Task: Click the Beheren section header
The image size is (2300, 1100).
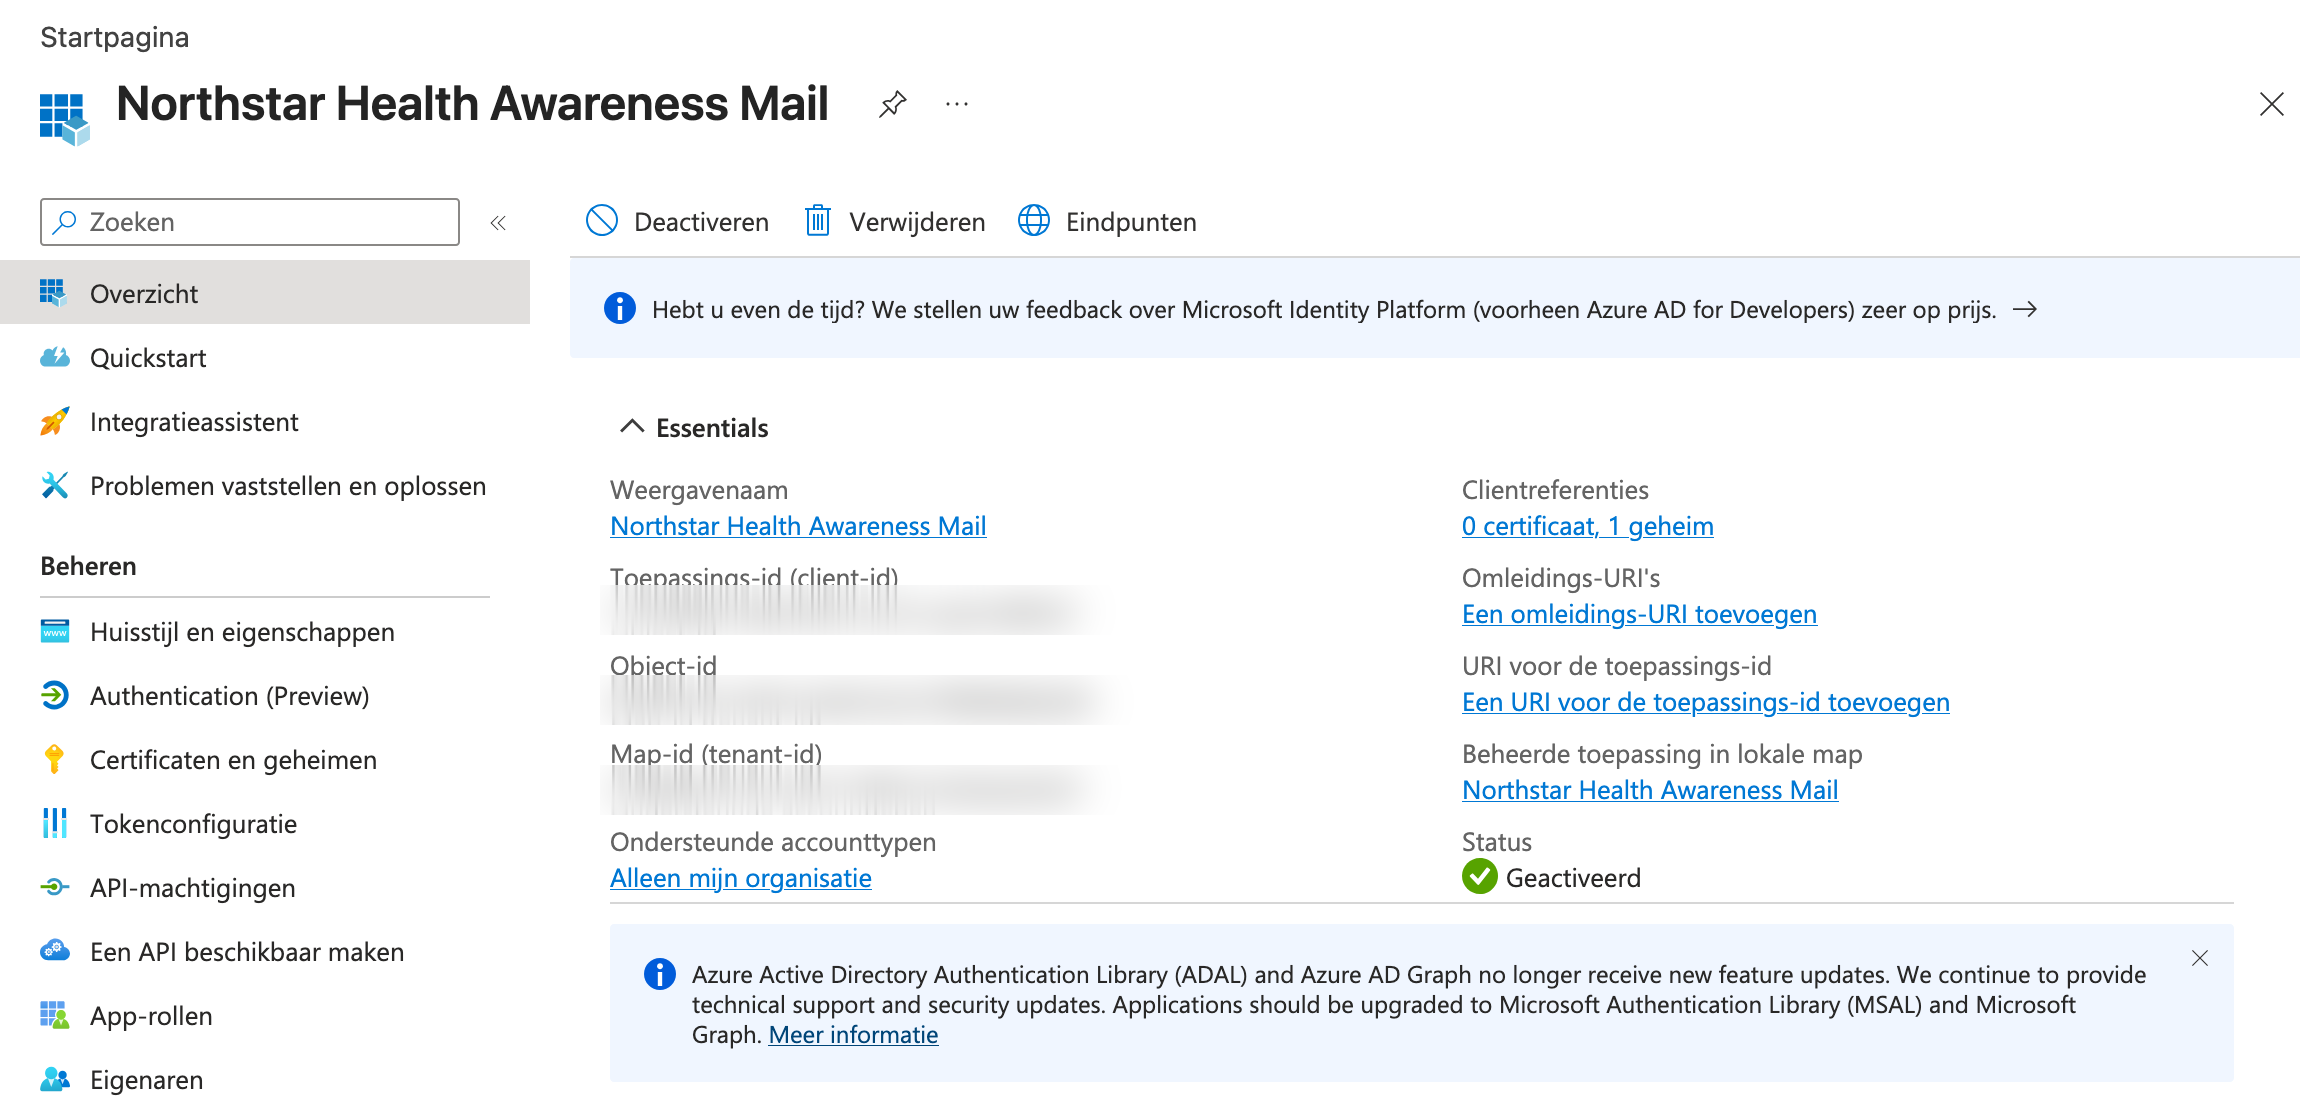Action: (x=88, y=566)
